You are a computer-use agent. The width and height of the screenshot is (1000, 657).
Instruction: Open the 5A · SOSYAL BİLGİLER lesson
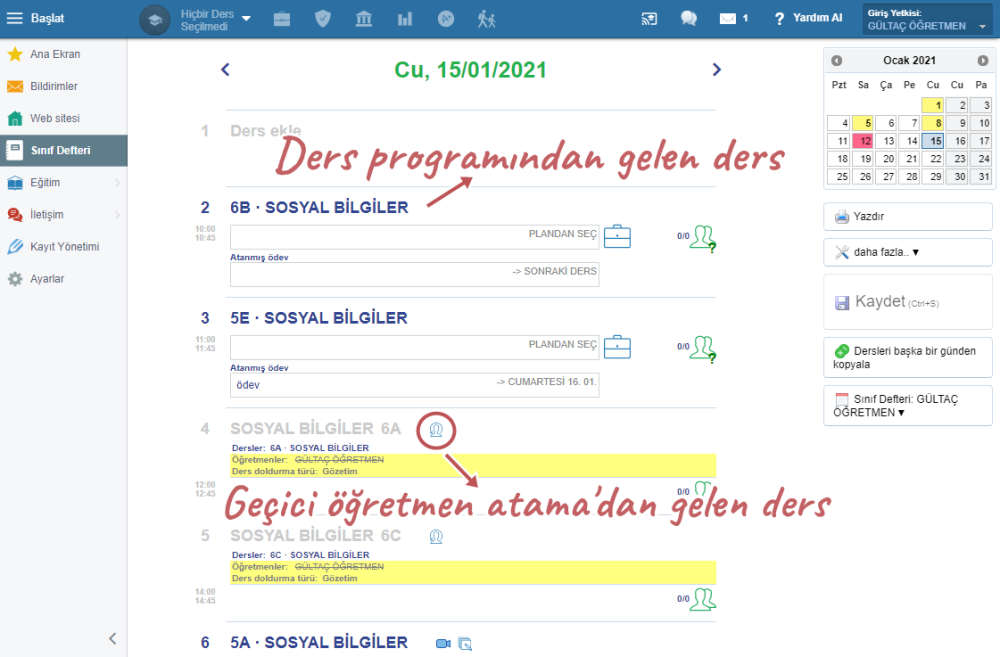pyautogui.click(x=319, y=642)
